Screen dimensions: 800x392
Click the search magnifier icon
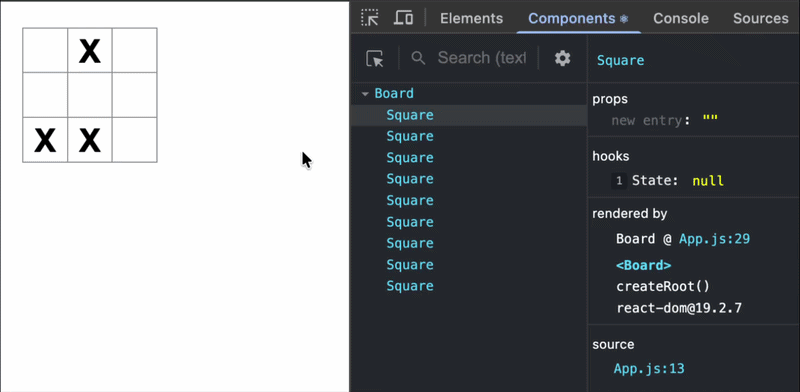pyautogui.click(x=418, y=58)
